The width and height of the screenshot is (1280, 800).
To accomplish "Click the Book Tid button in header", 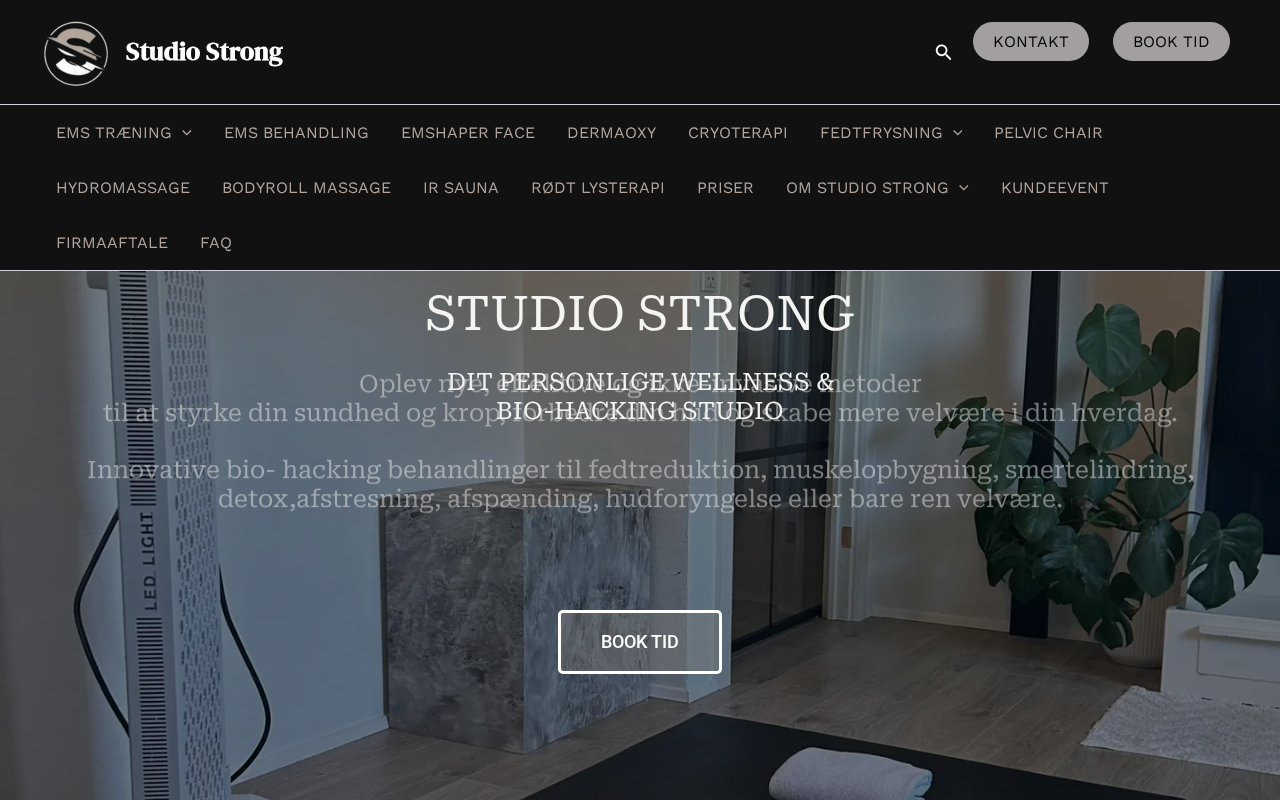I will click(x=1171, y=42).
